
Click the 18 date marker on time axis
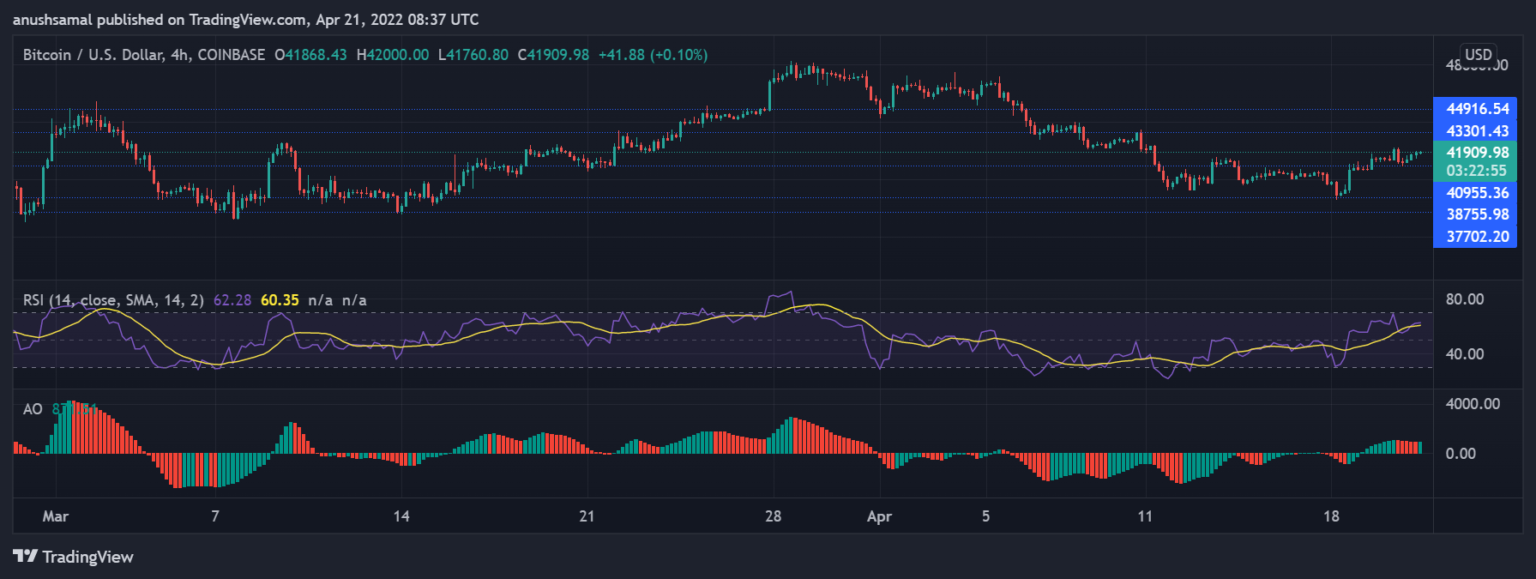coord(1330,516)
